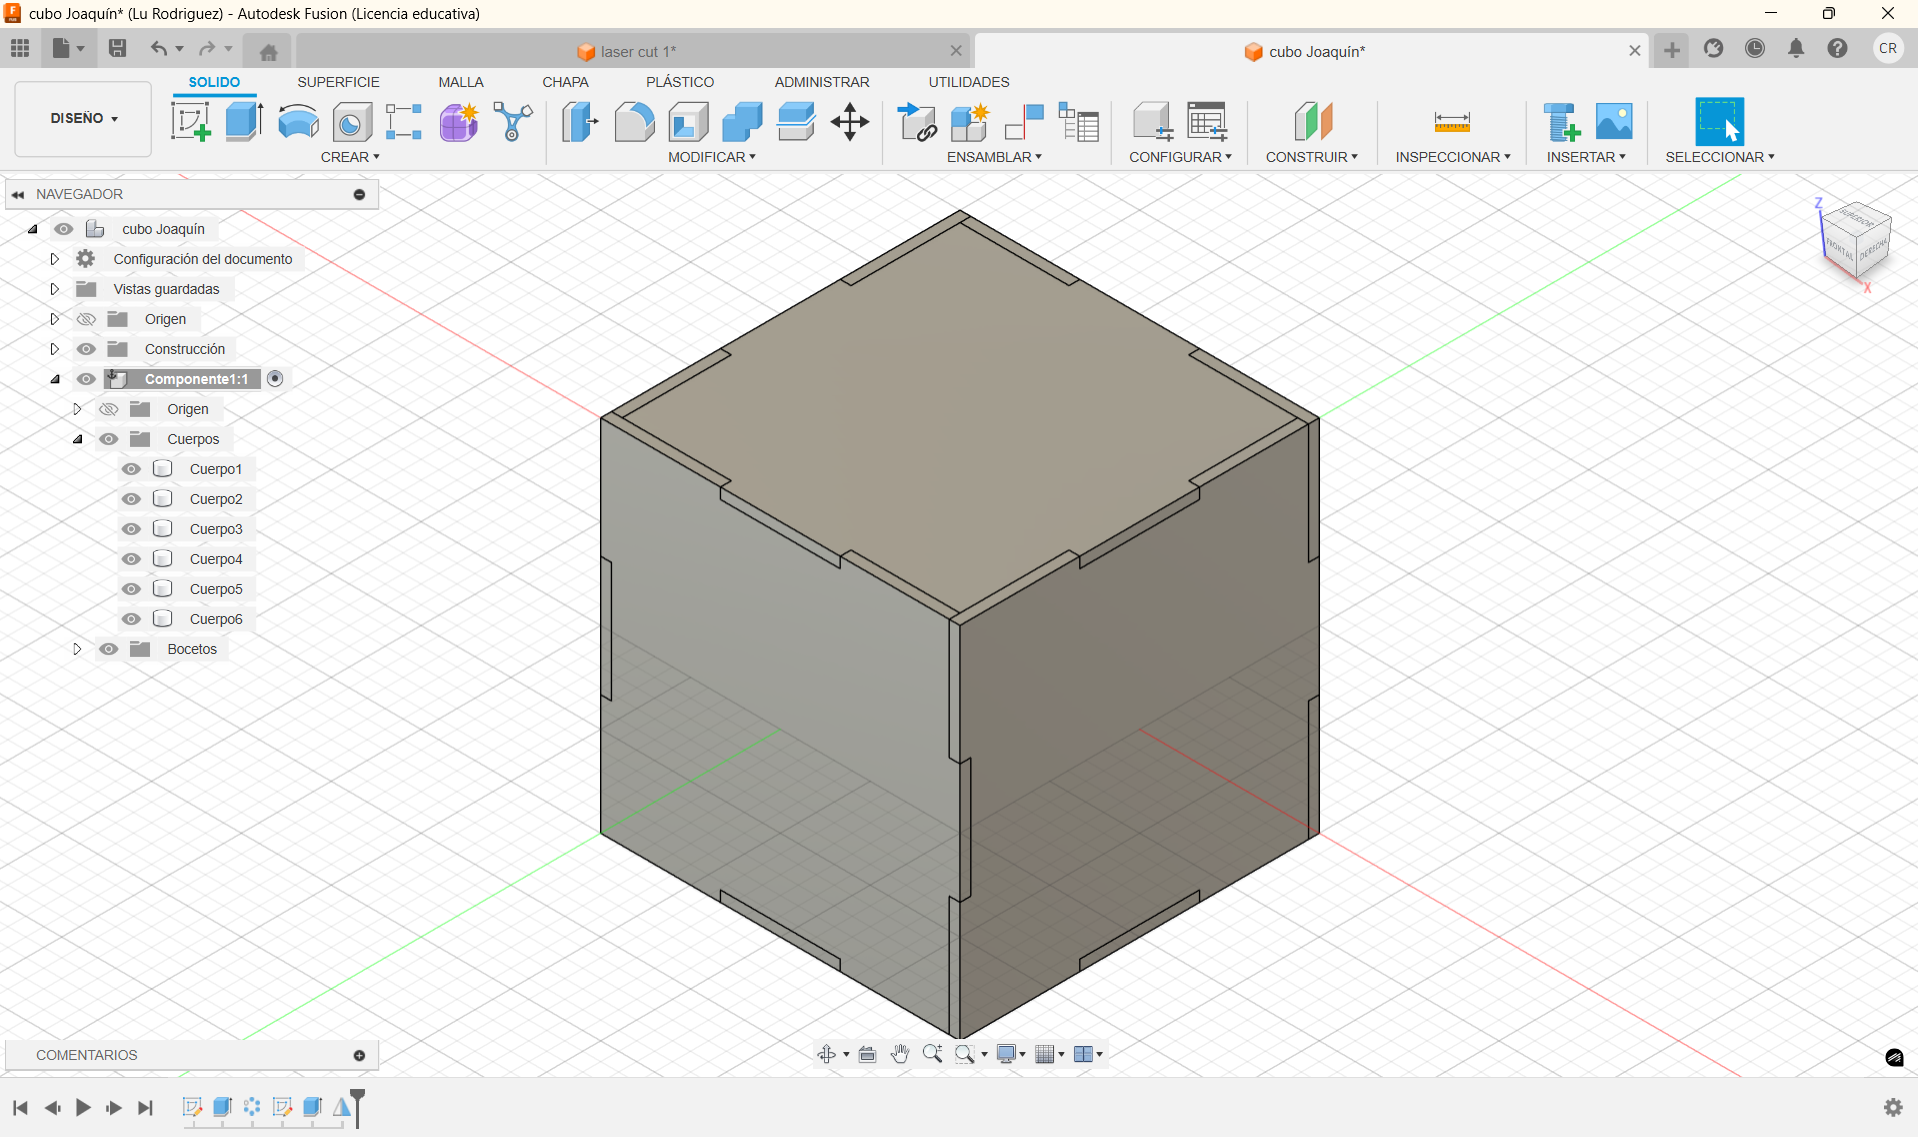
Task: Switch to the SUPERFICIE tab
Action: pos(338,82)
